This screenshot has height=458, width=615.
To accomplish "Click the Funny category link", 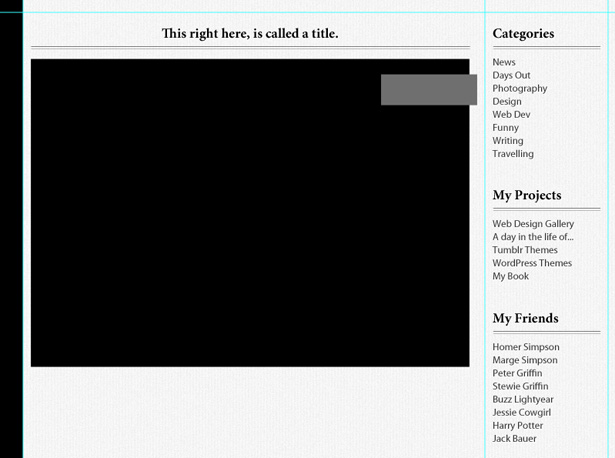I will click(506, 128).
